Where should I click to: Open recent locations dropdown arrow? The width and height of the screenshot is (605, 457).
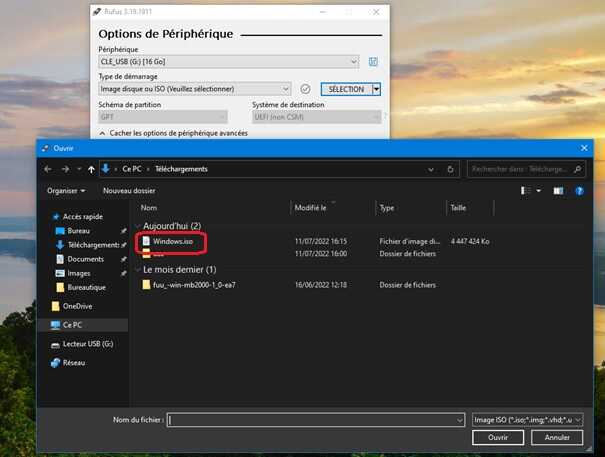coord(79,169)
